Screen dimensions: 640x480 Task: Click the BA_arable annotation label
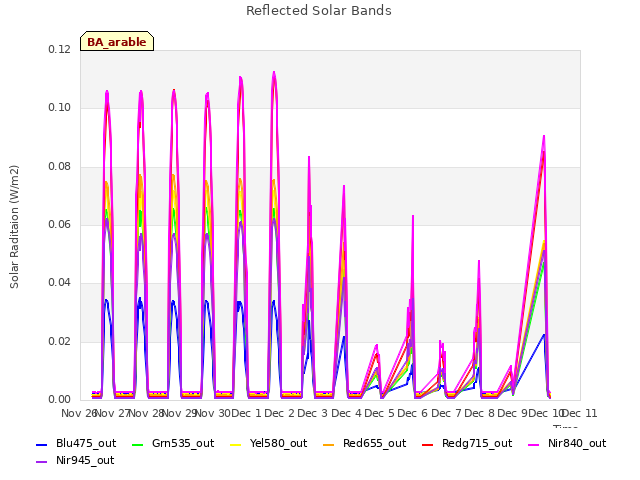(117, 42)
